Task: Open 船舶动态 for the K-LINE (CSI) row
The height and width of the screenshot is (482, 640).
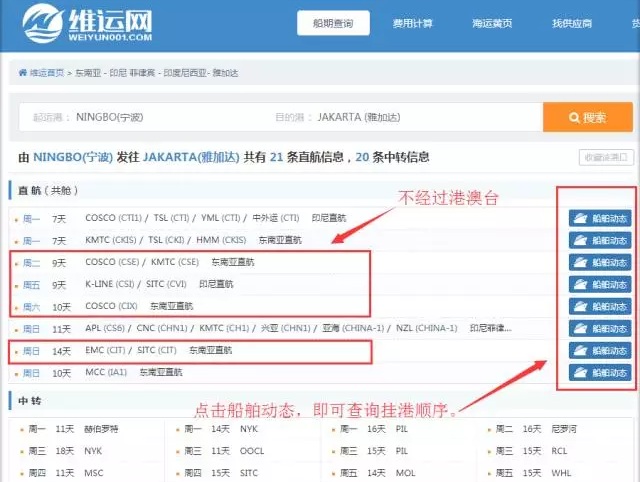Action: click(x=600, y=284)
